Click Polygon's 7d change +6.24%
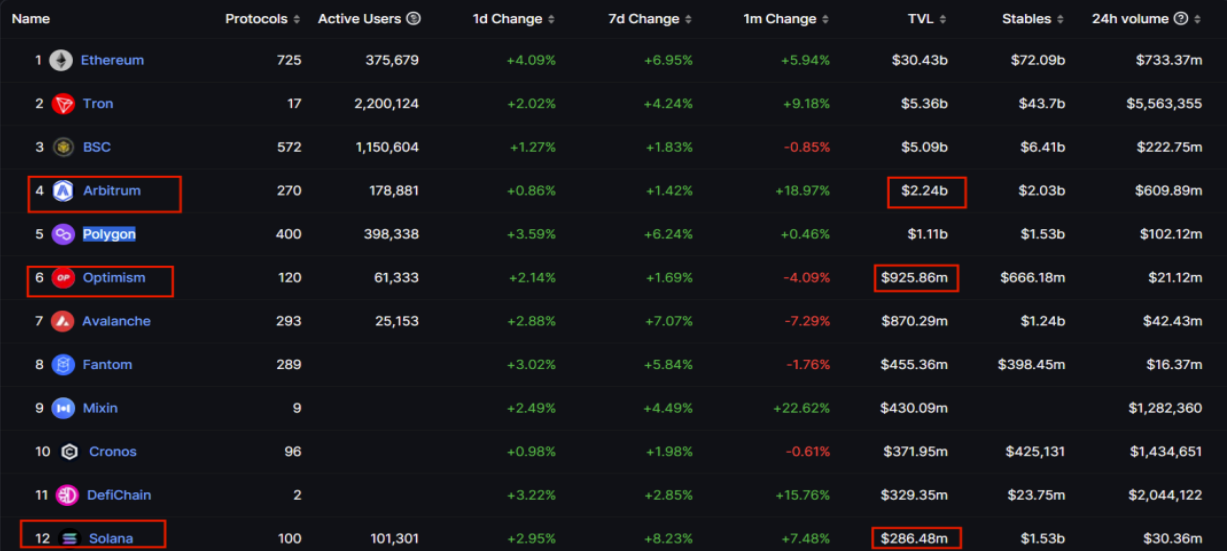 point(668,234)
